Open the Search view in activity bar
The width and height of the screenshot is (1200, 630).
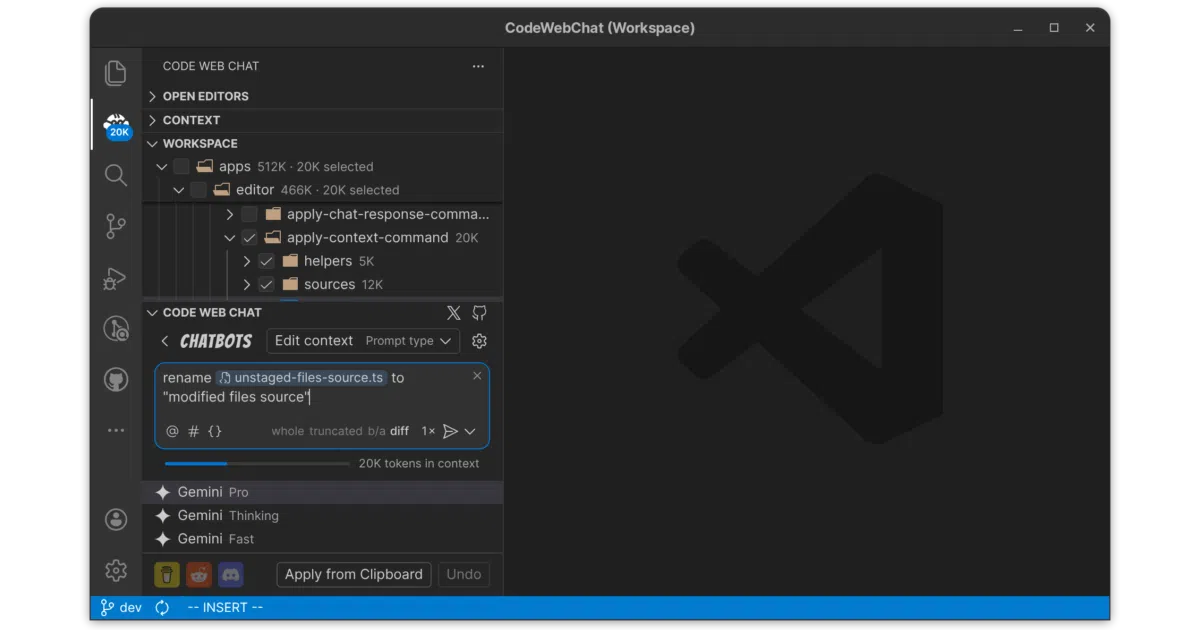(x=116, y=176)
